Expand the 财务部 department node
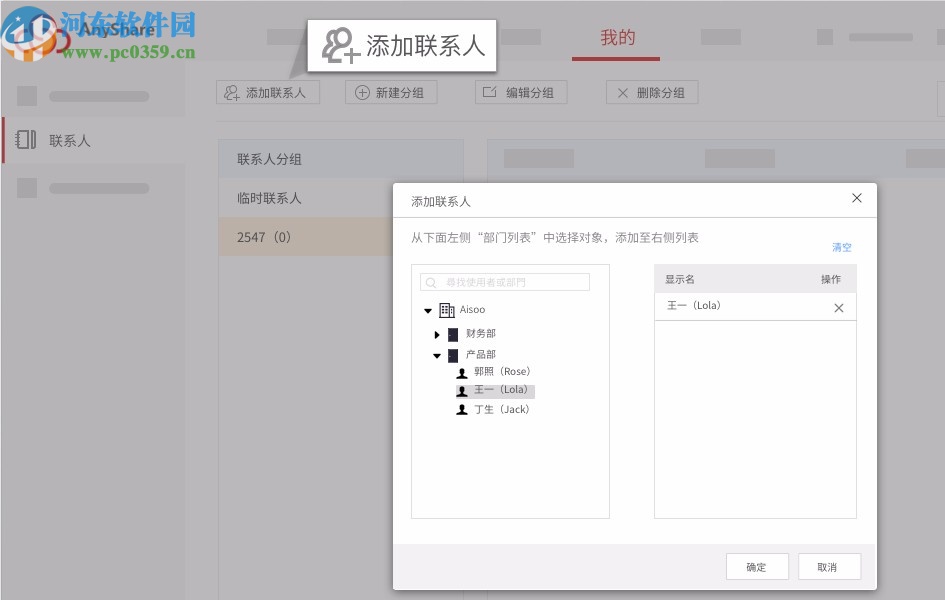This screenshot has width=945, height=600. [x=437, y=334]
